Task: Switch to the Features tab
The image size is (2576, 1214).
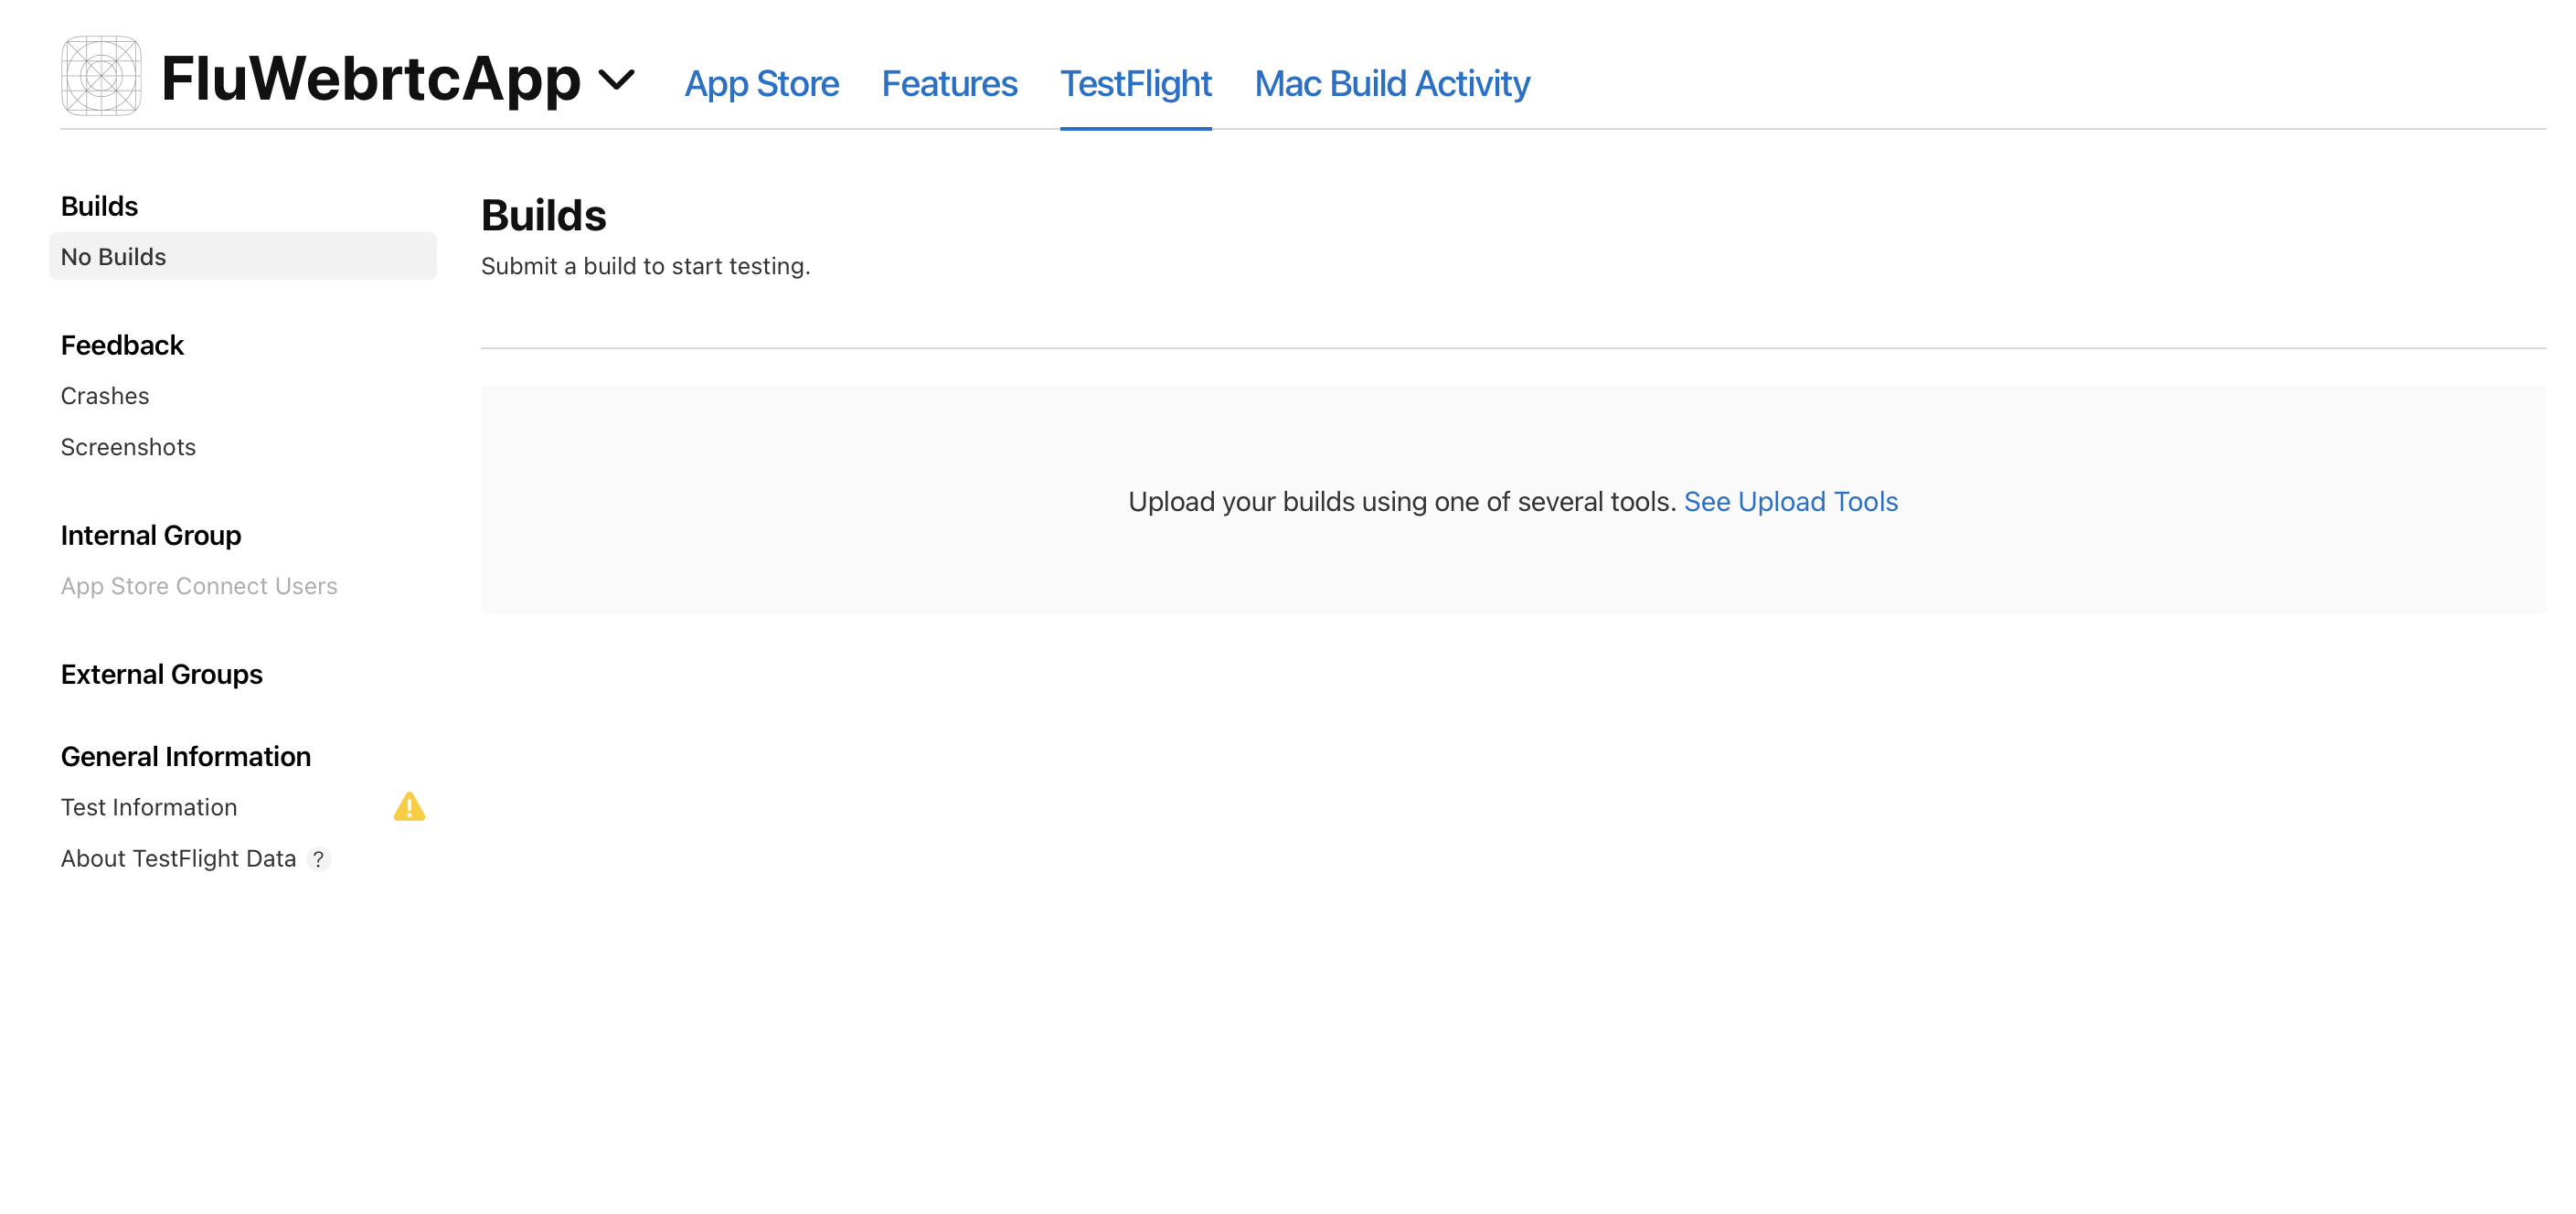Action: [949, 83]
